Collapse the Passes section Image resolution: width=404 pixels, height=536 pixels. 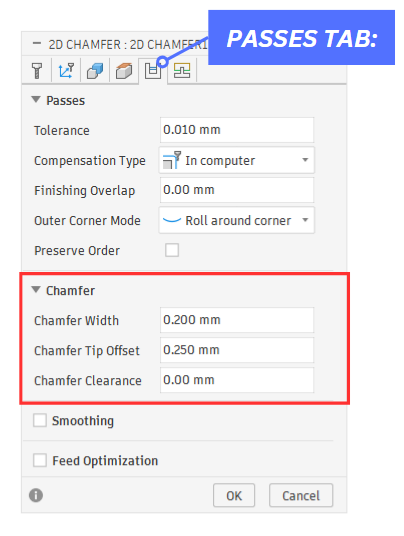36,100
